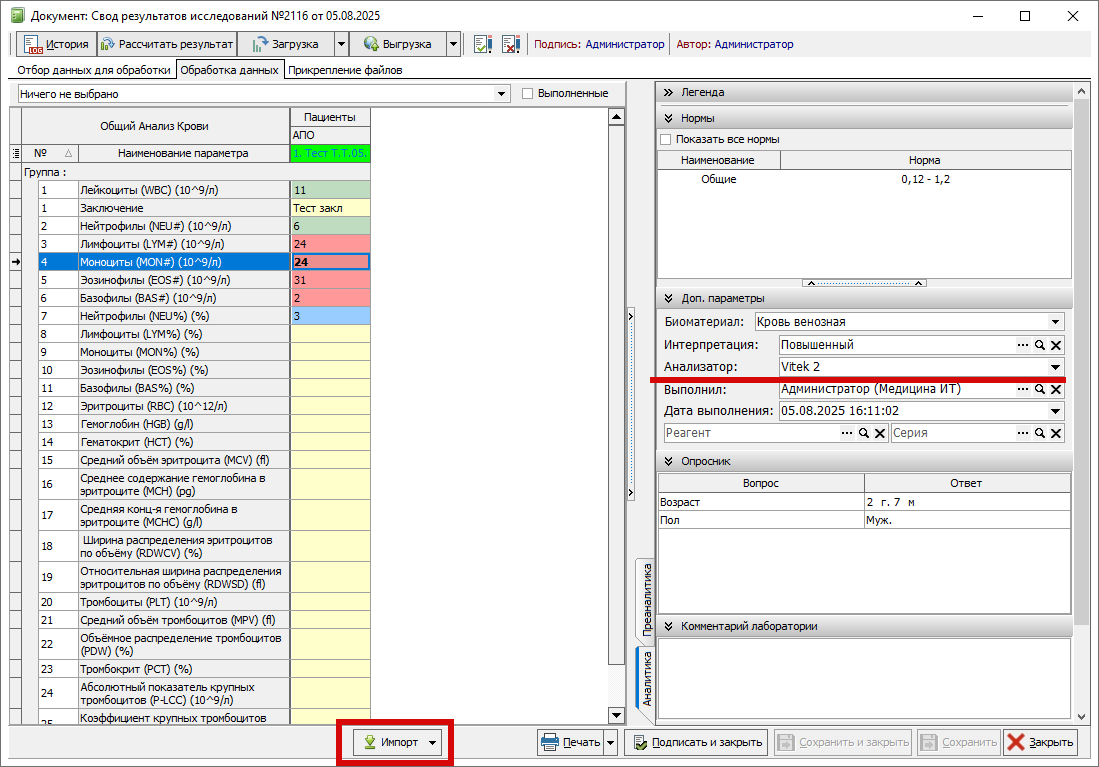
Task: Open the Загрузка dropdown arrow
Action: point(341,44)
